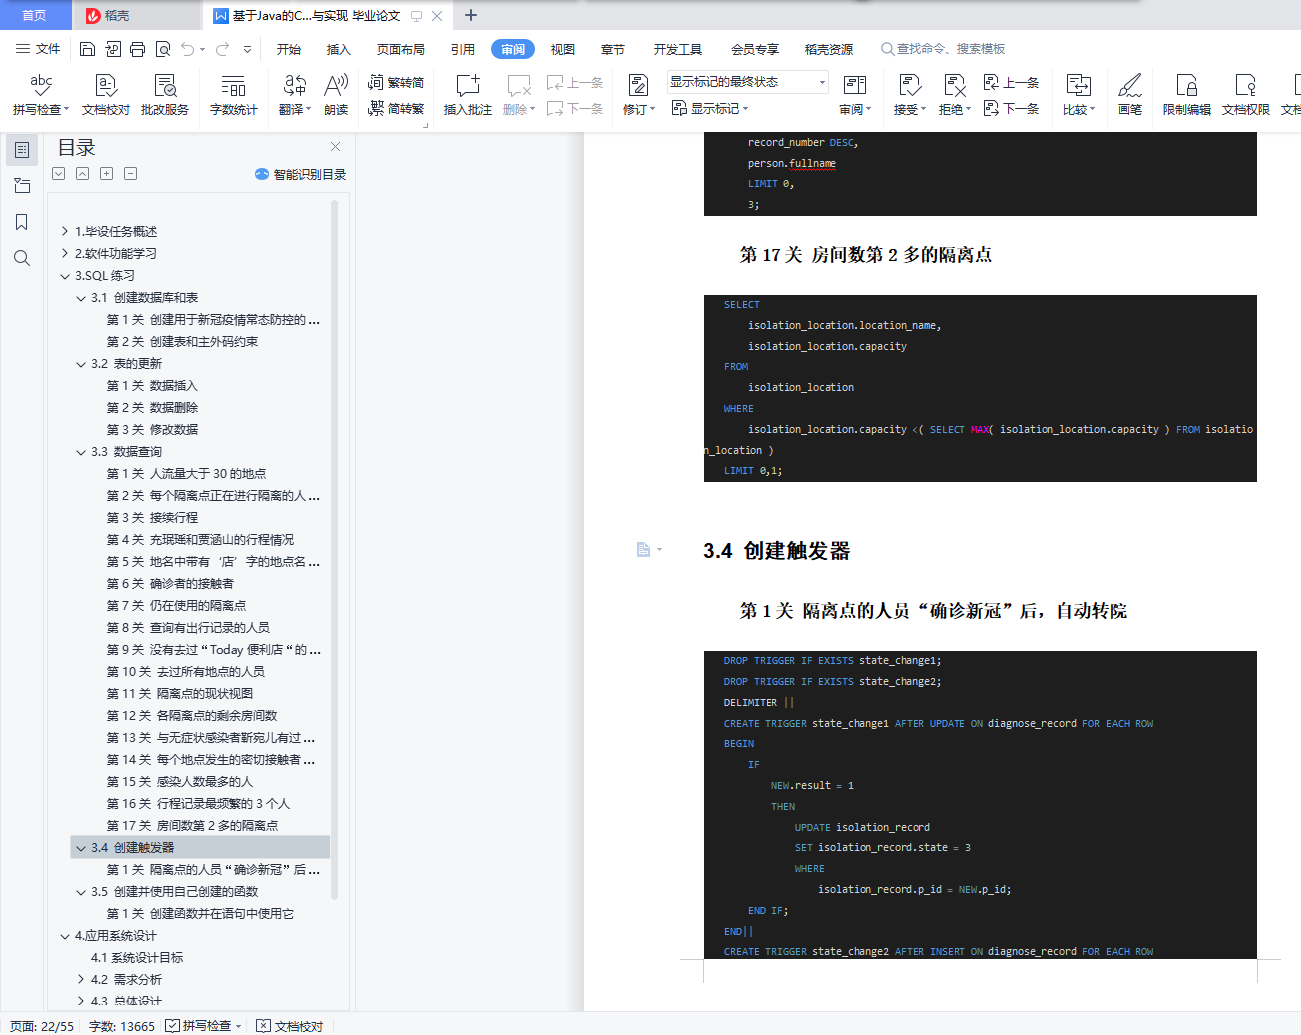Click the chapter navigation icon in left sidebar

pos(22,186)
